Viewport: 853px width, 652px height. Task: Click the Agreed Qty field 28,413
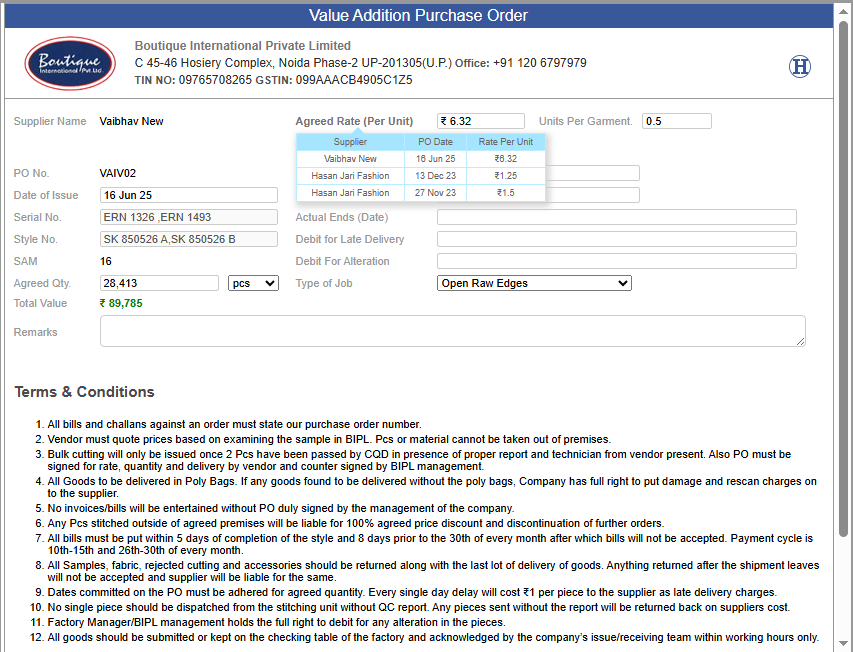coord(159,283)
